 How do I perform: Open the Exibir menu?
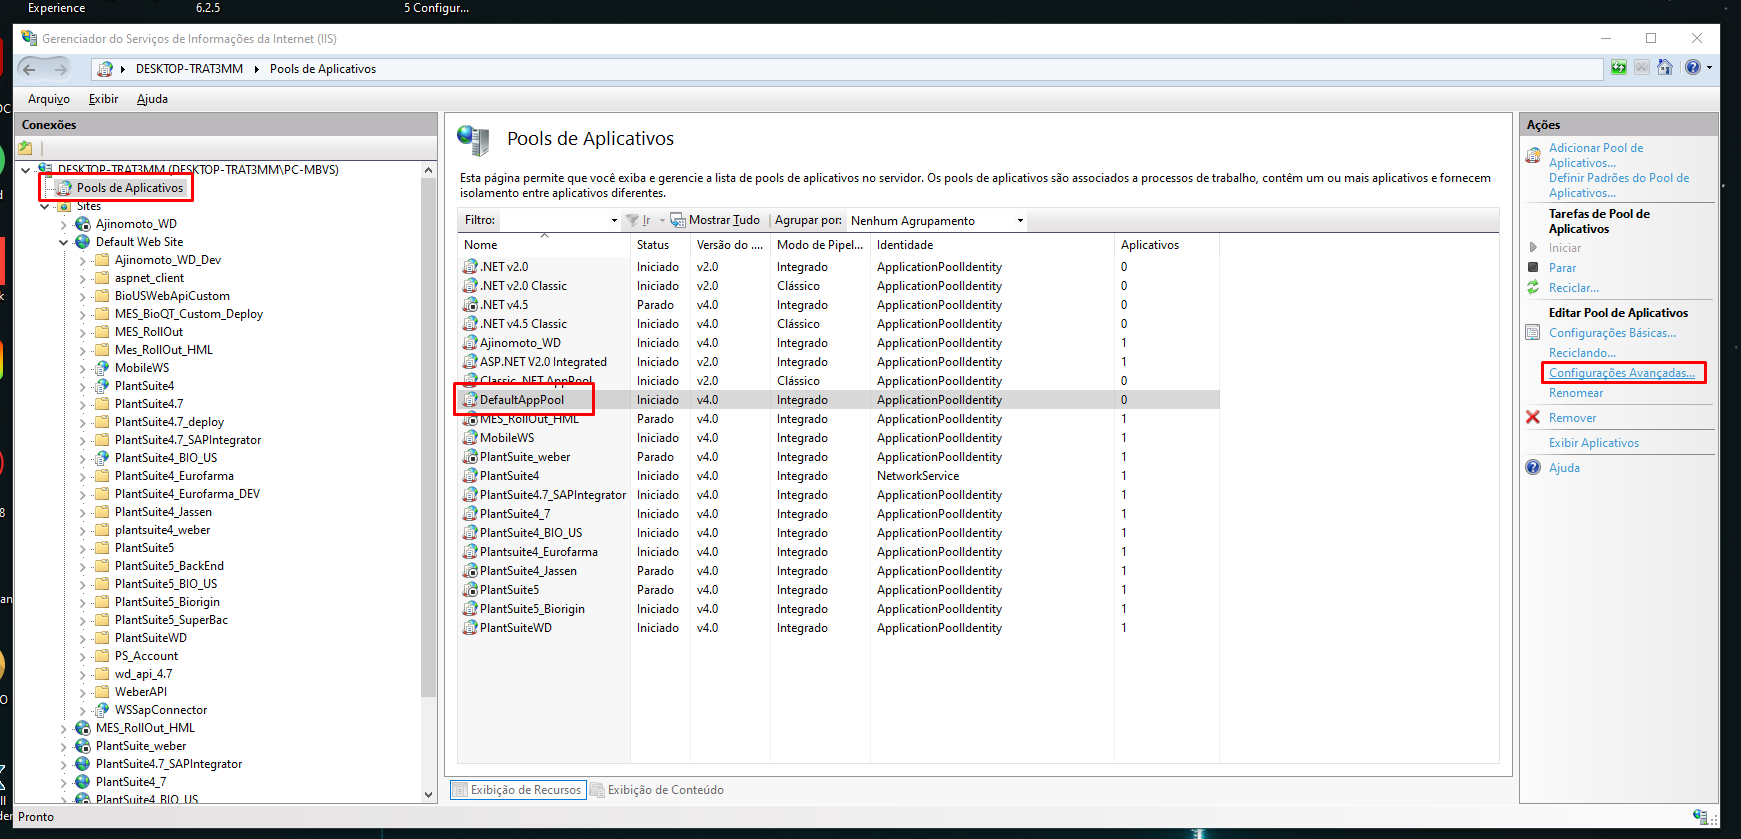click(103, 99)
